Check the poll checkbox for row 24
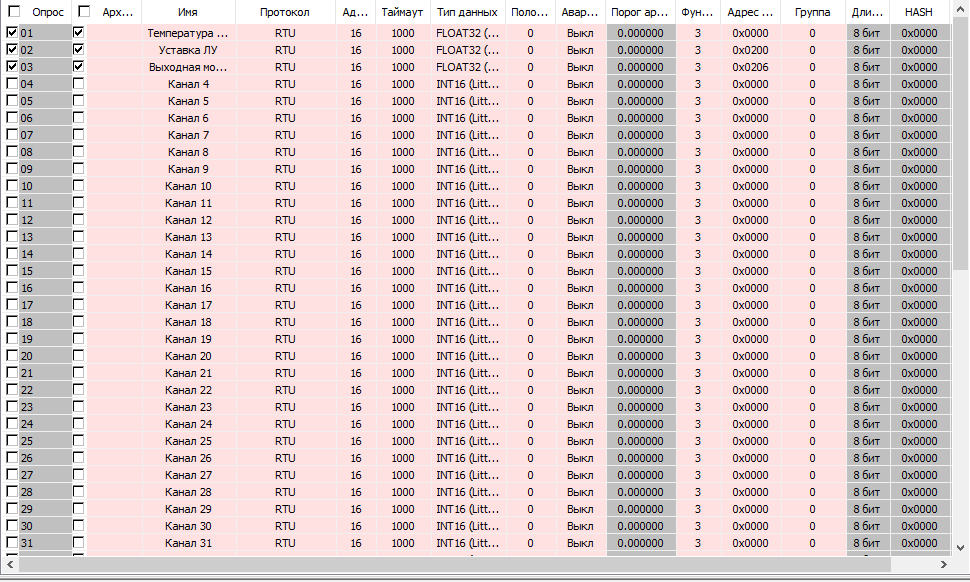 pyautogui.click(x=12, y=424)
